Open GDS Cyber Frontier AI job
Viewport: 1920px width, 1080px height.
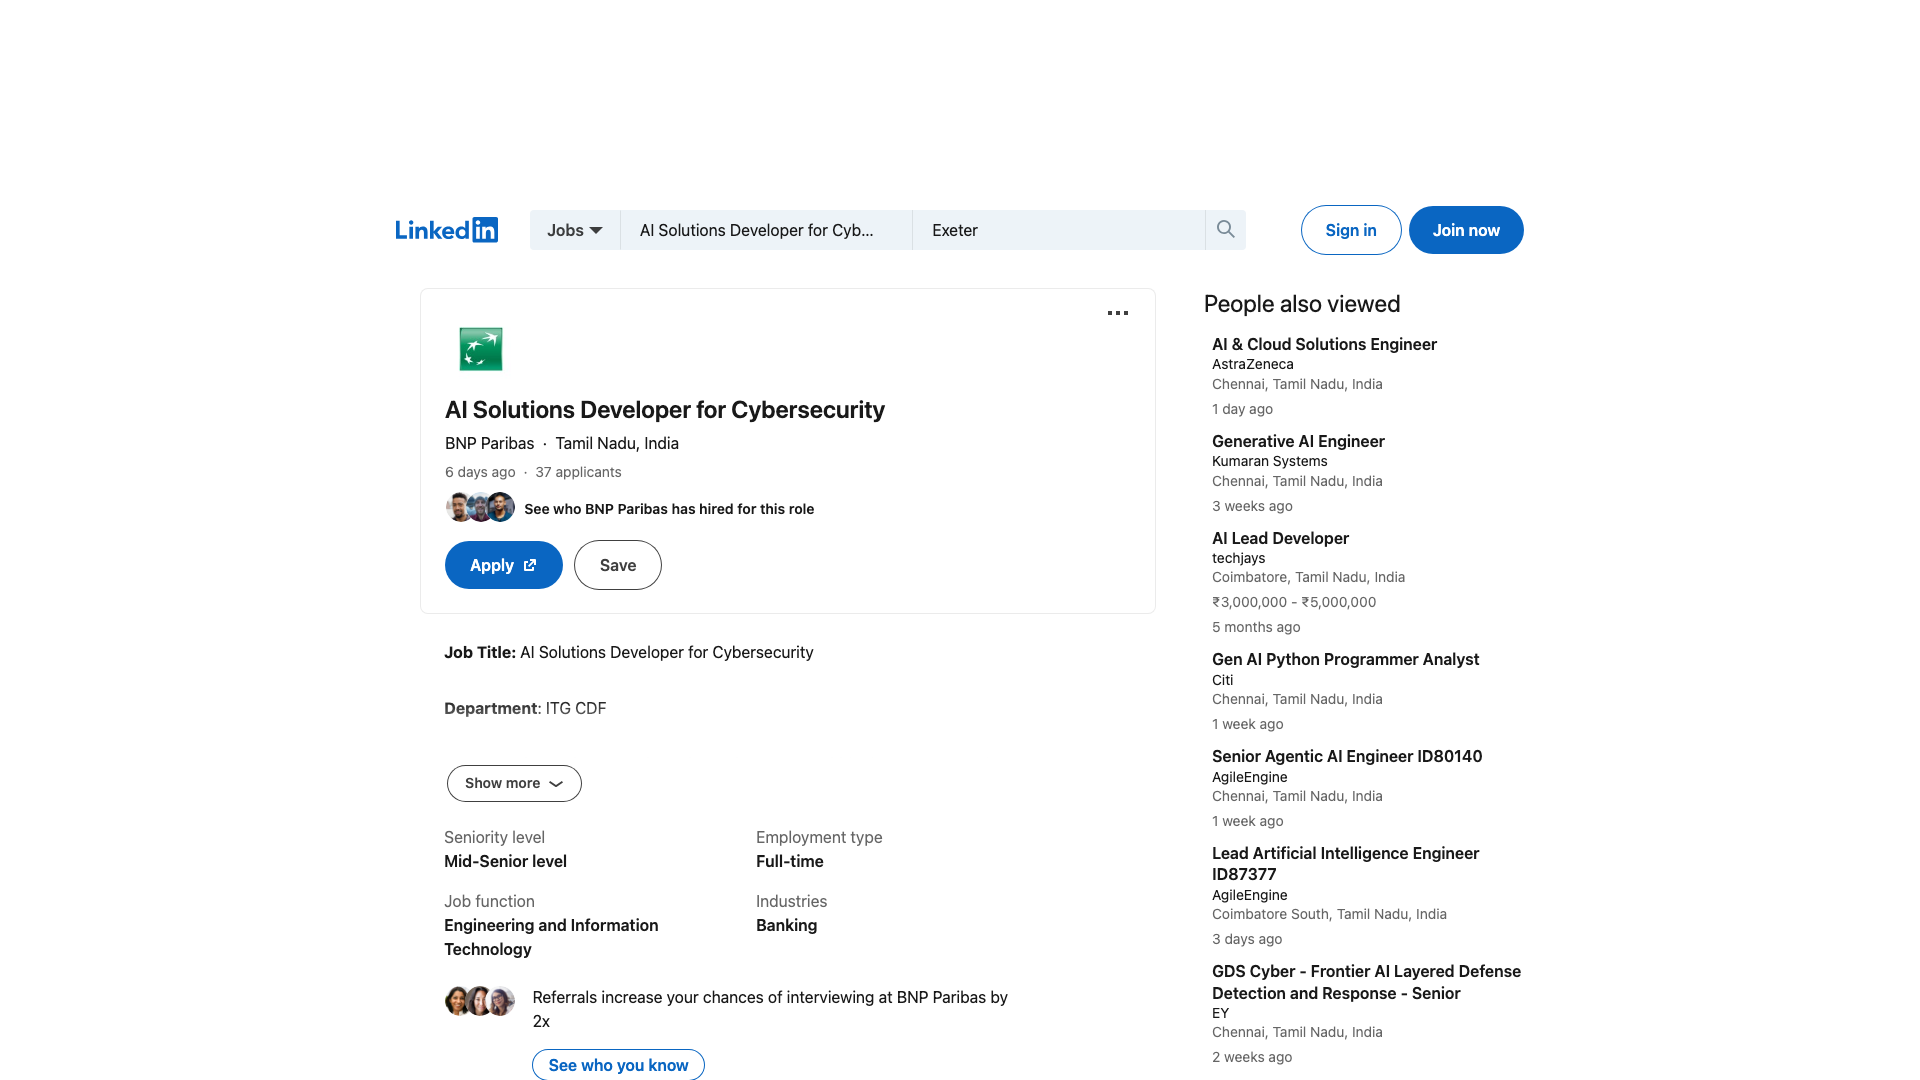point(1366,982)
